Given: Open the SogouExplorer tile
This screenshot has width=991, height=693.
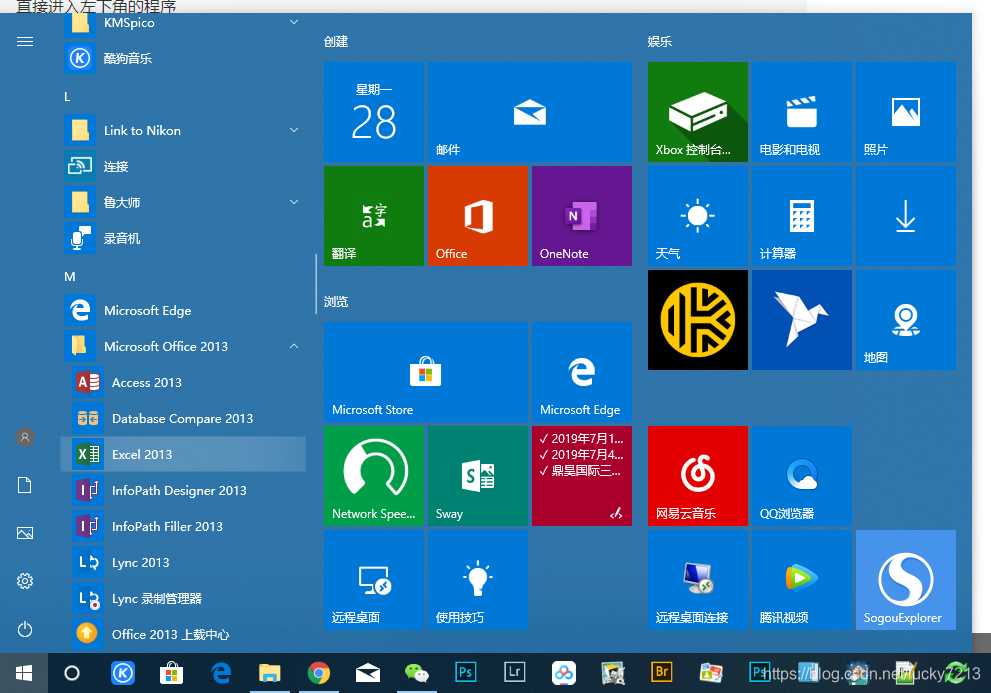Looking at the screenshot, I should 906,580.
